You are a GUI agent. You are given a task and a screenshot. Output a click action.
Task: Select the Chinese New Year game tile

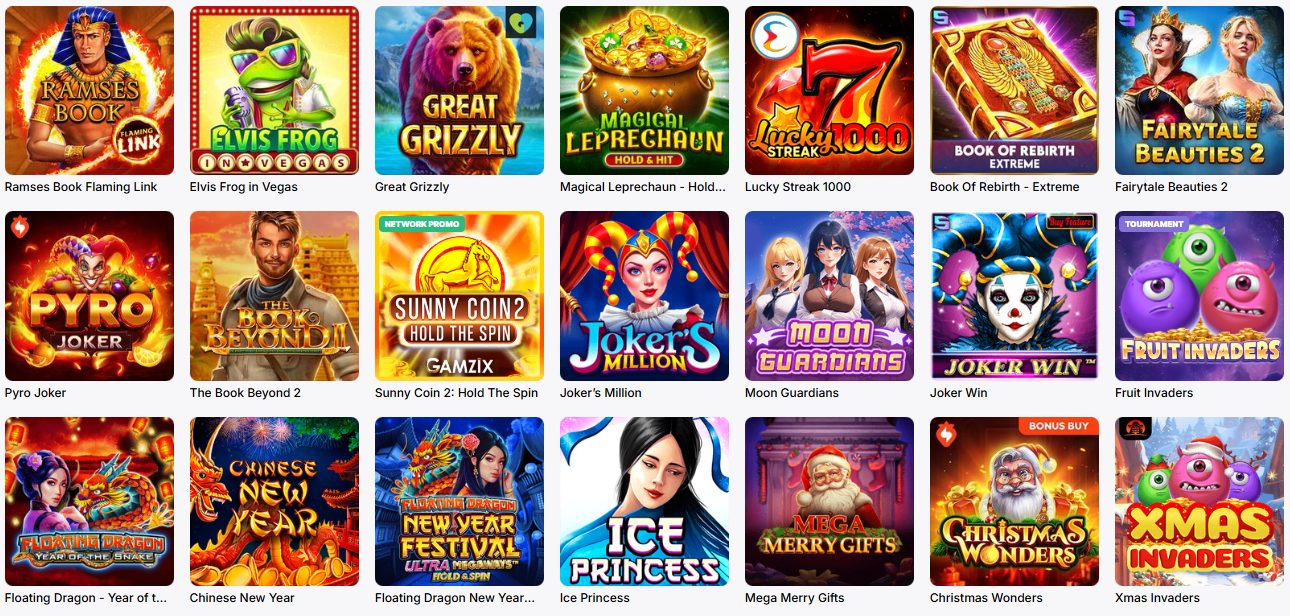[x=274, y=501]
